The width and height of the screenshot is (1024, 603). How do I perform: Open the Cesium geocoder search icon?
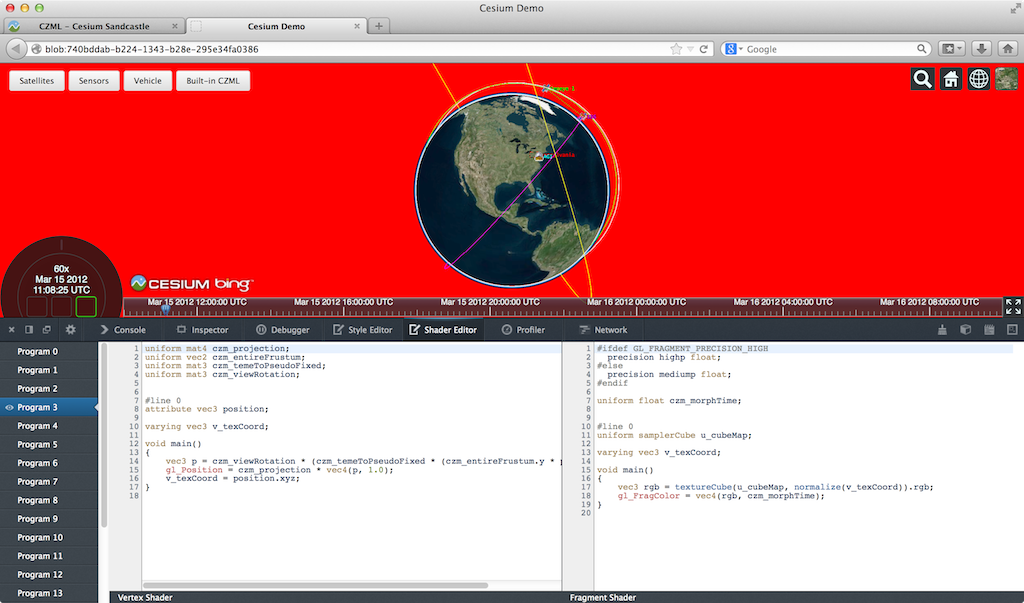[x=922, y=79]
